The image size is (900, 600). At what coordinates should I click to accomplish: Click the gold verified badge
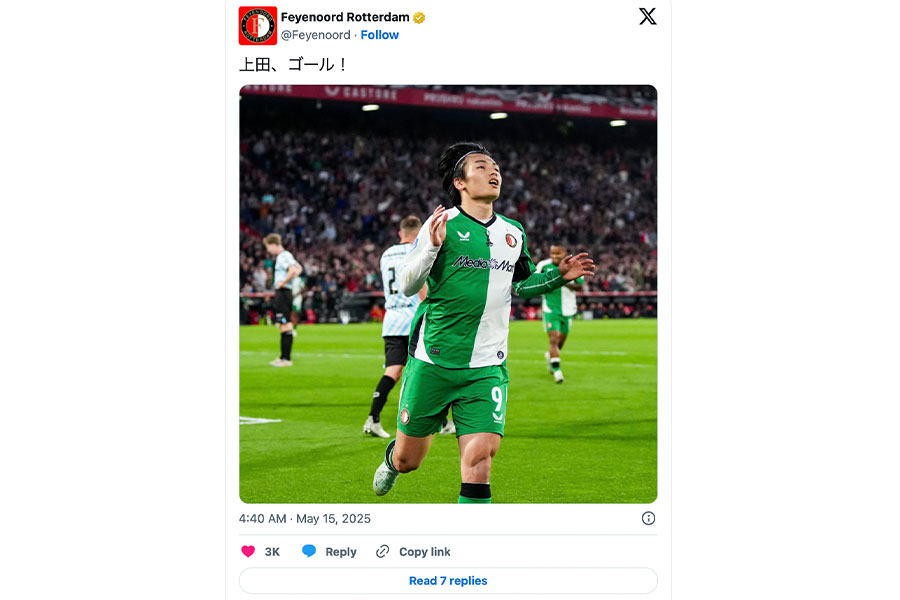(x=420, y=18)
